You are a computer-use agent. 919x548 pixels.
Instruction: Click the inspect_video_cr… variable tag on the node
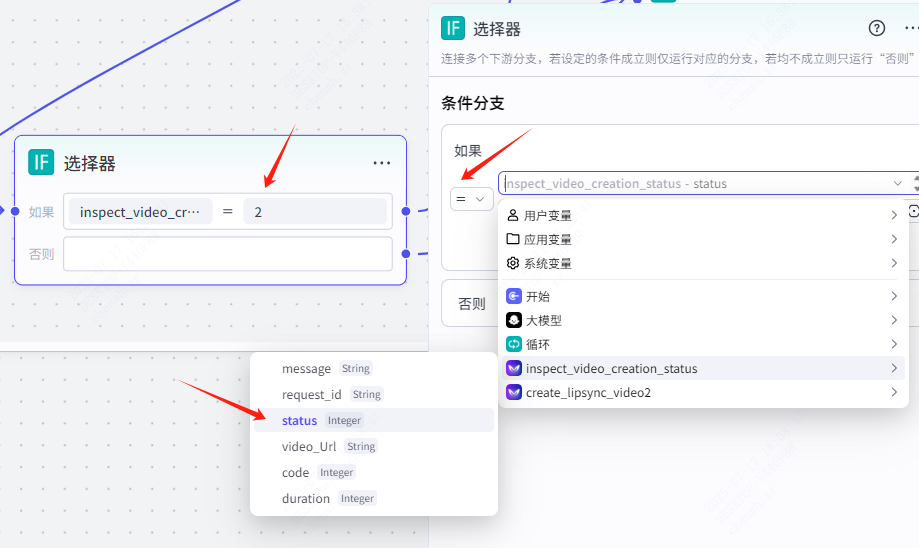140,212
